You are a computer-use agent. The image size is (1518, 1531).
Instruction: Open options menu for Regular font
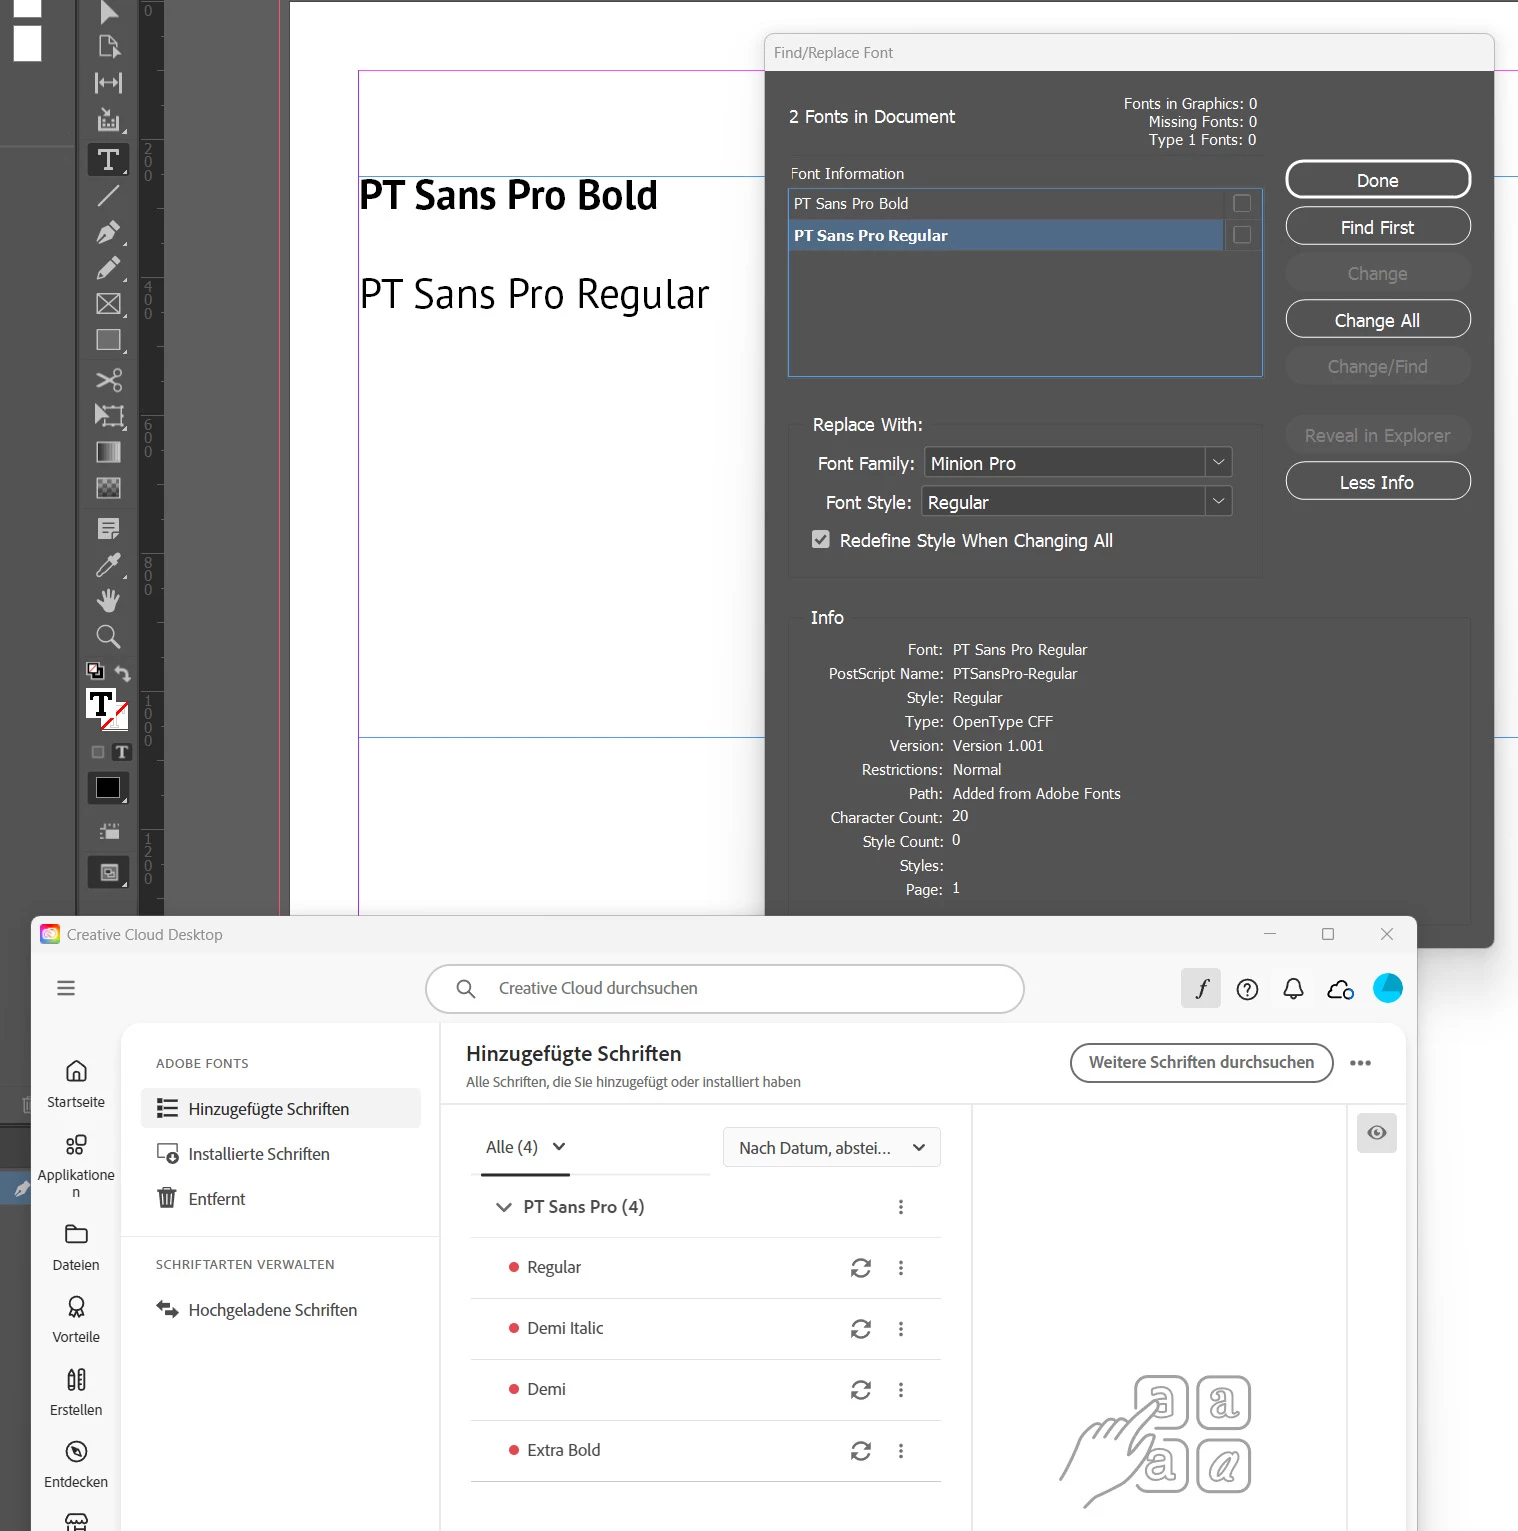tap(901, 1268)
